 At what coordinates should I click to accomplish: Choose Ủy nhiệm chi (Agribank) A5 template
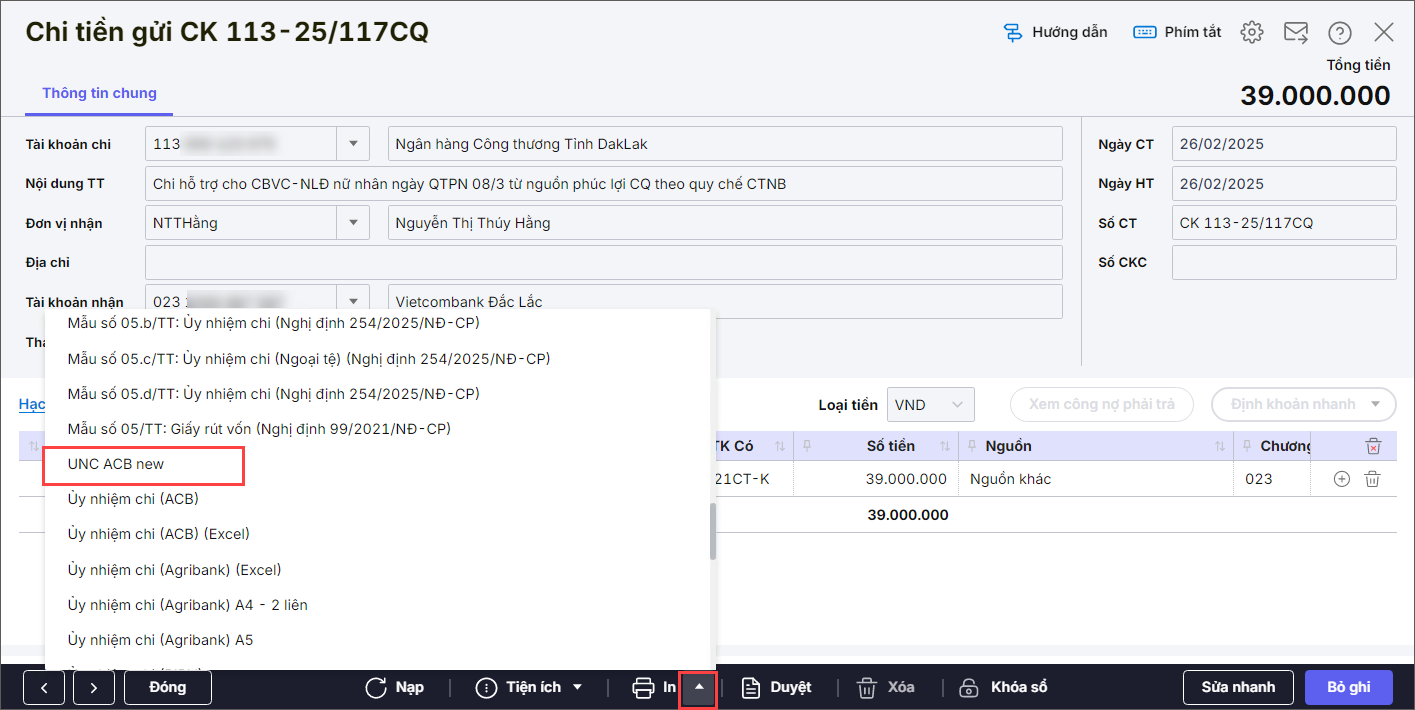pos(160,640)
